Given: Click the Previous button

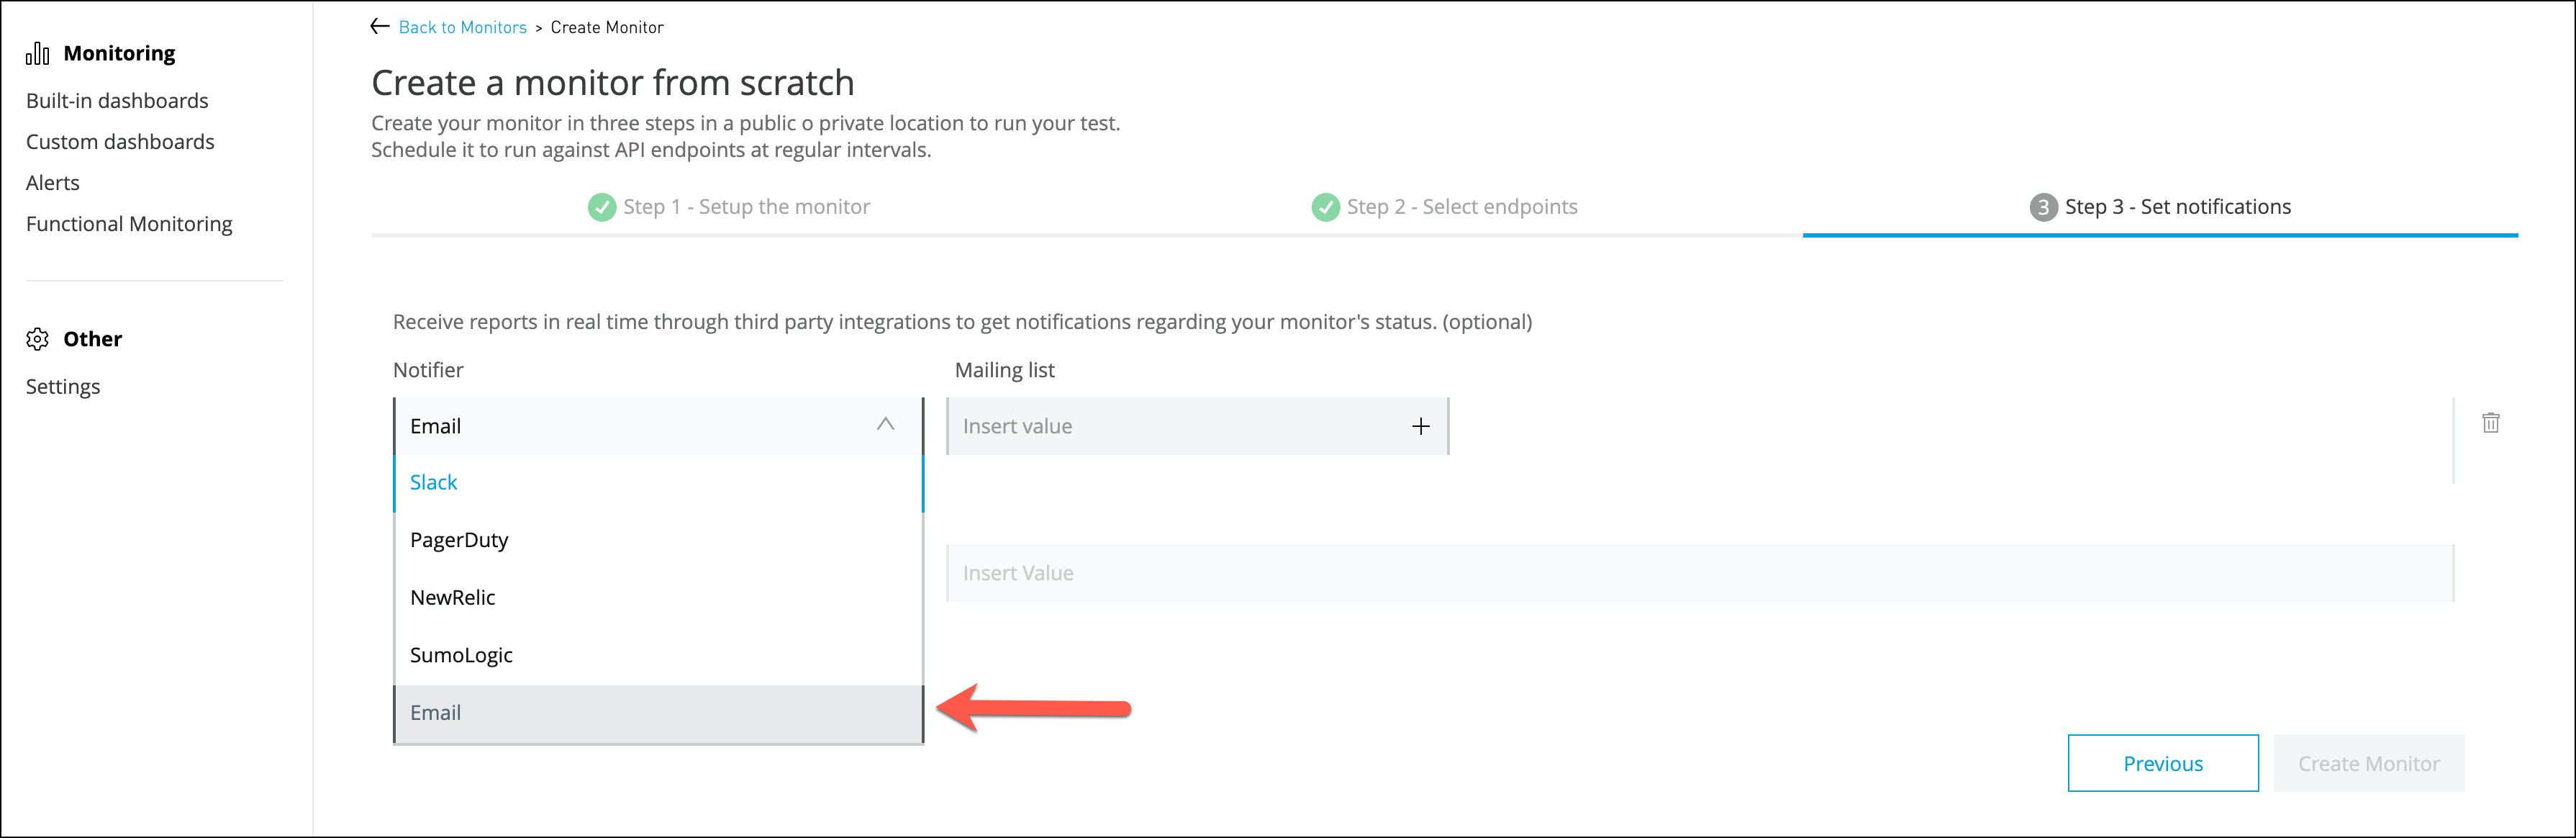Looking at the screenshot, I should (2162, 764).
